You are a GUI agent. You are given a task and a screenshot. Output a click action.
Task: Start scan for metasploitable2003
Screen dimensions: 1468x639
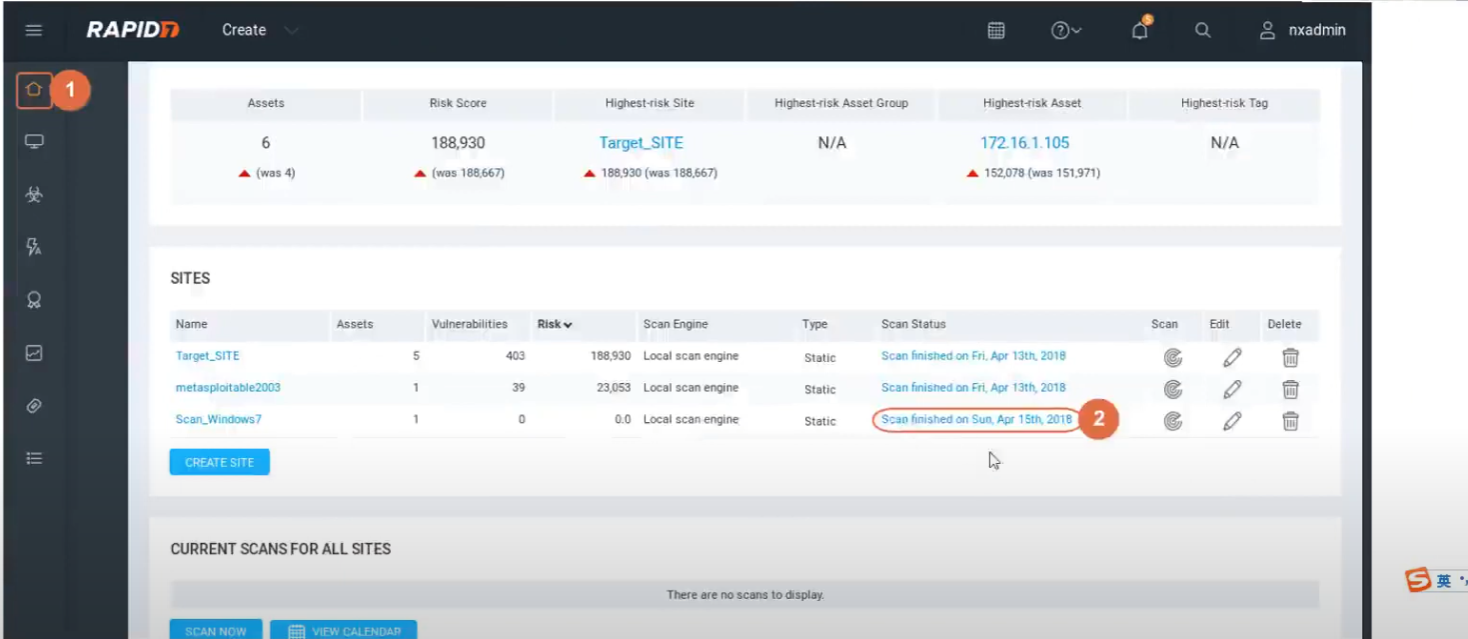coord(1173,389)
